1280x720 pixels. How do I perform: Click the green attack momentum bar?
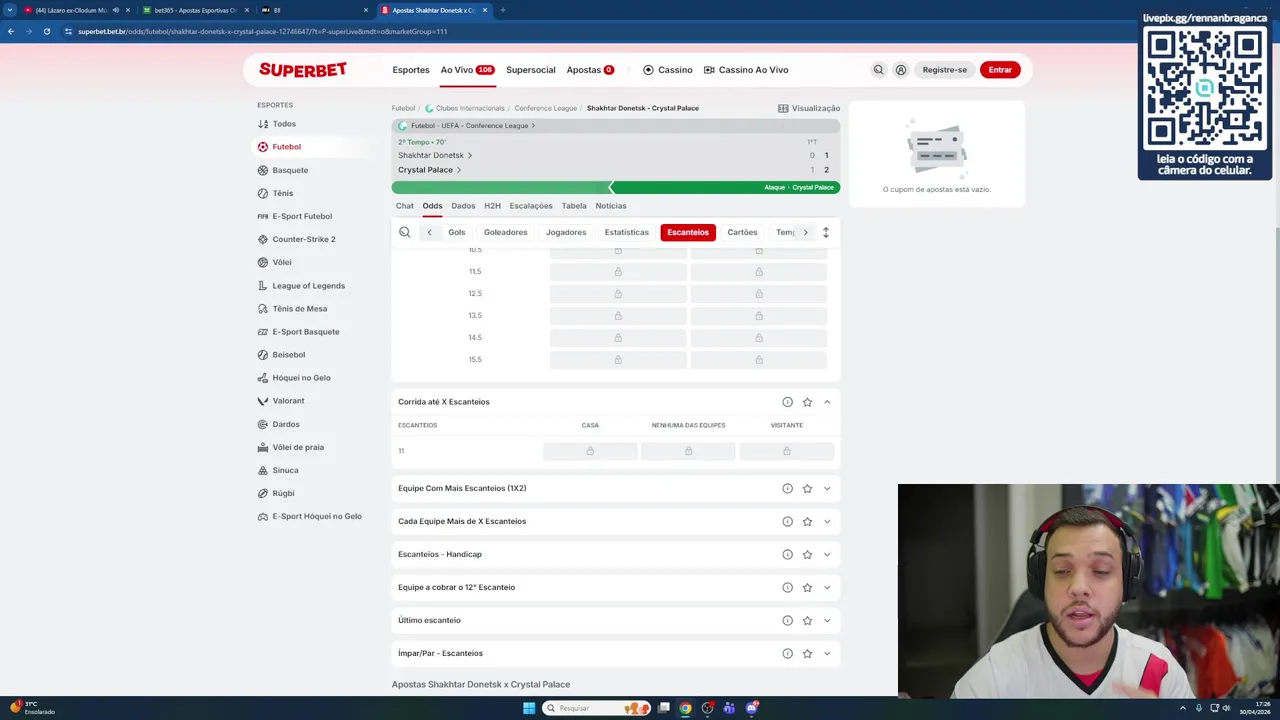[616, 188]
